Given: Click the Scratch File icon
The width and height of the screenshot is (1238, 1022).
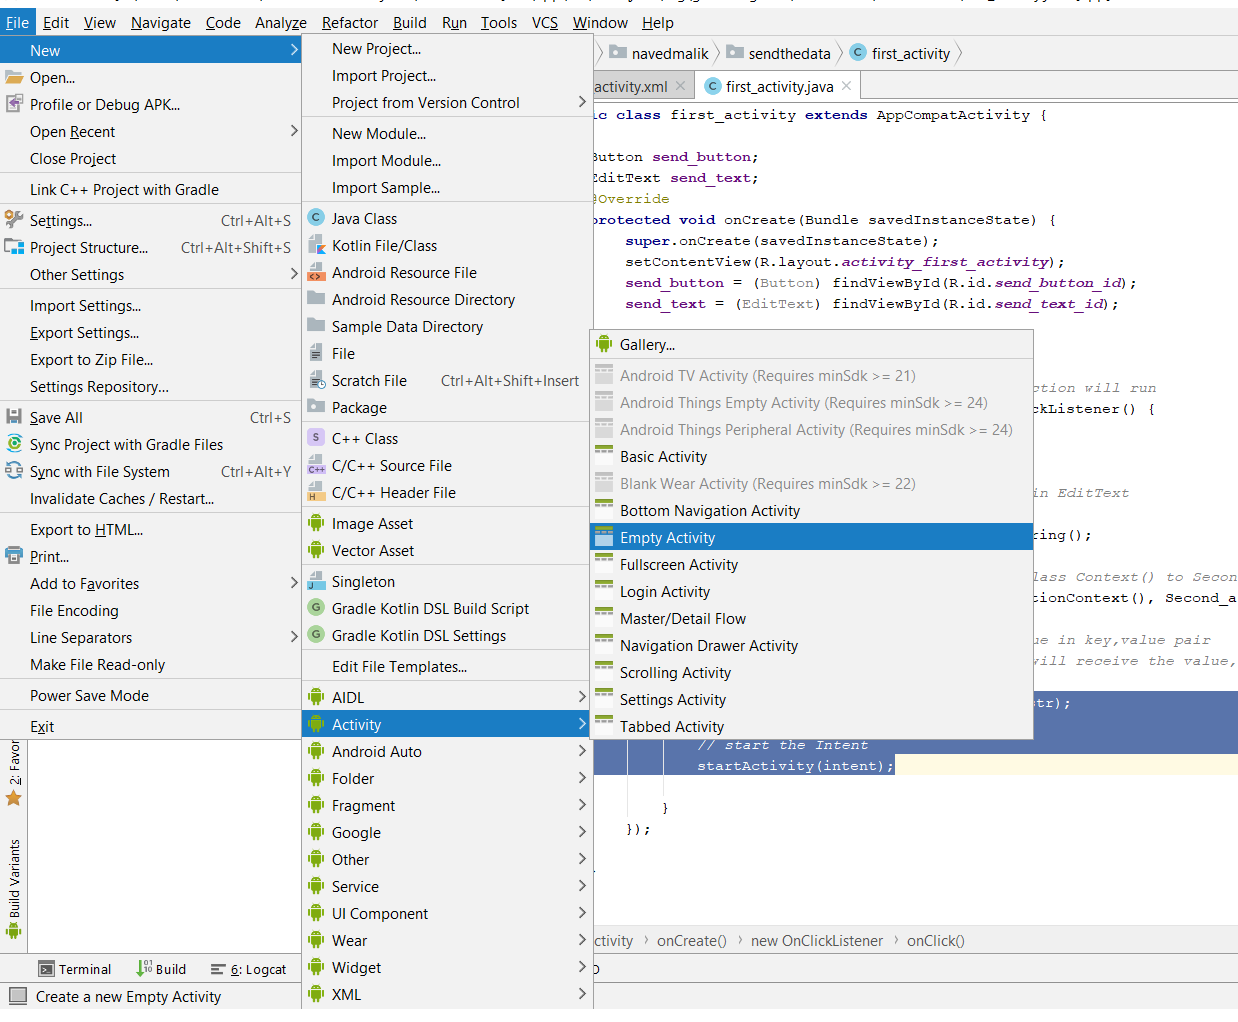Looking at the screenshot, I should click(x=316, y=380).
